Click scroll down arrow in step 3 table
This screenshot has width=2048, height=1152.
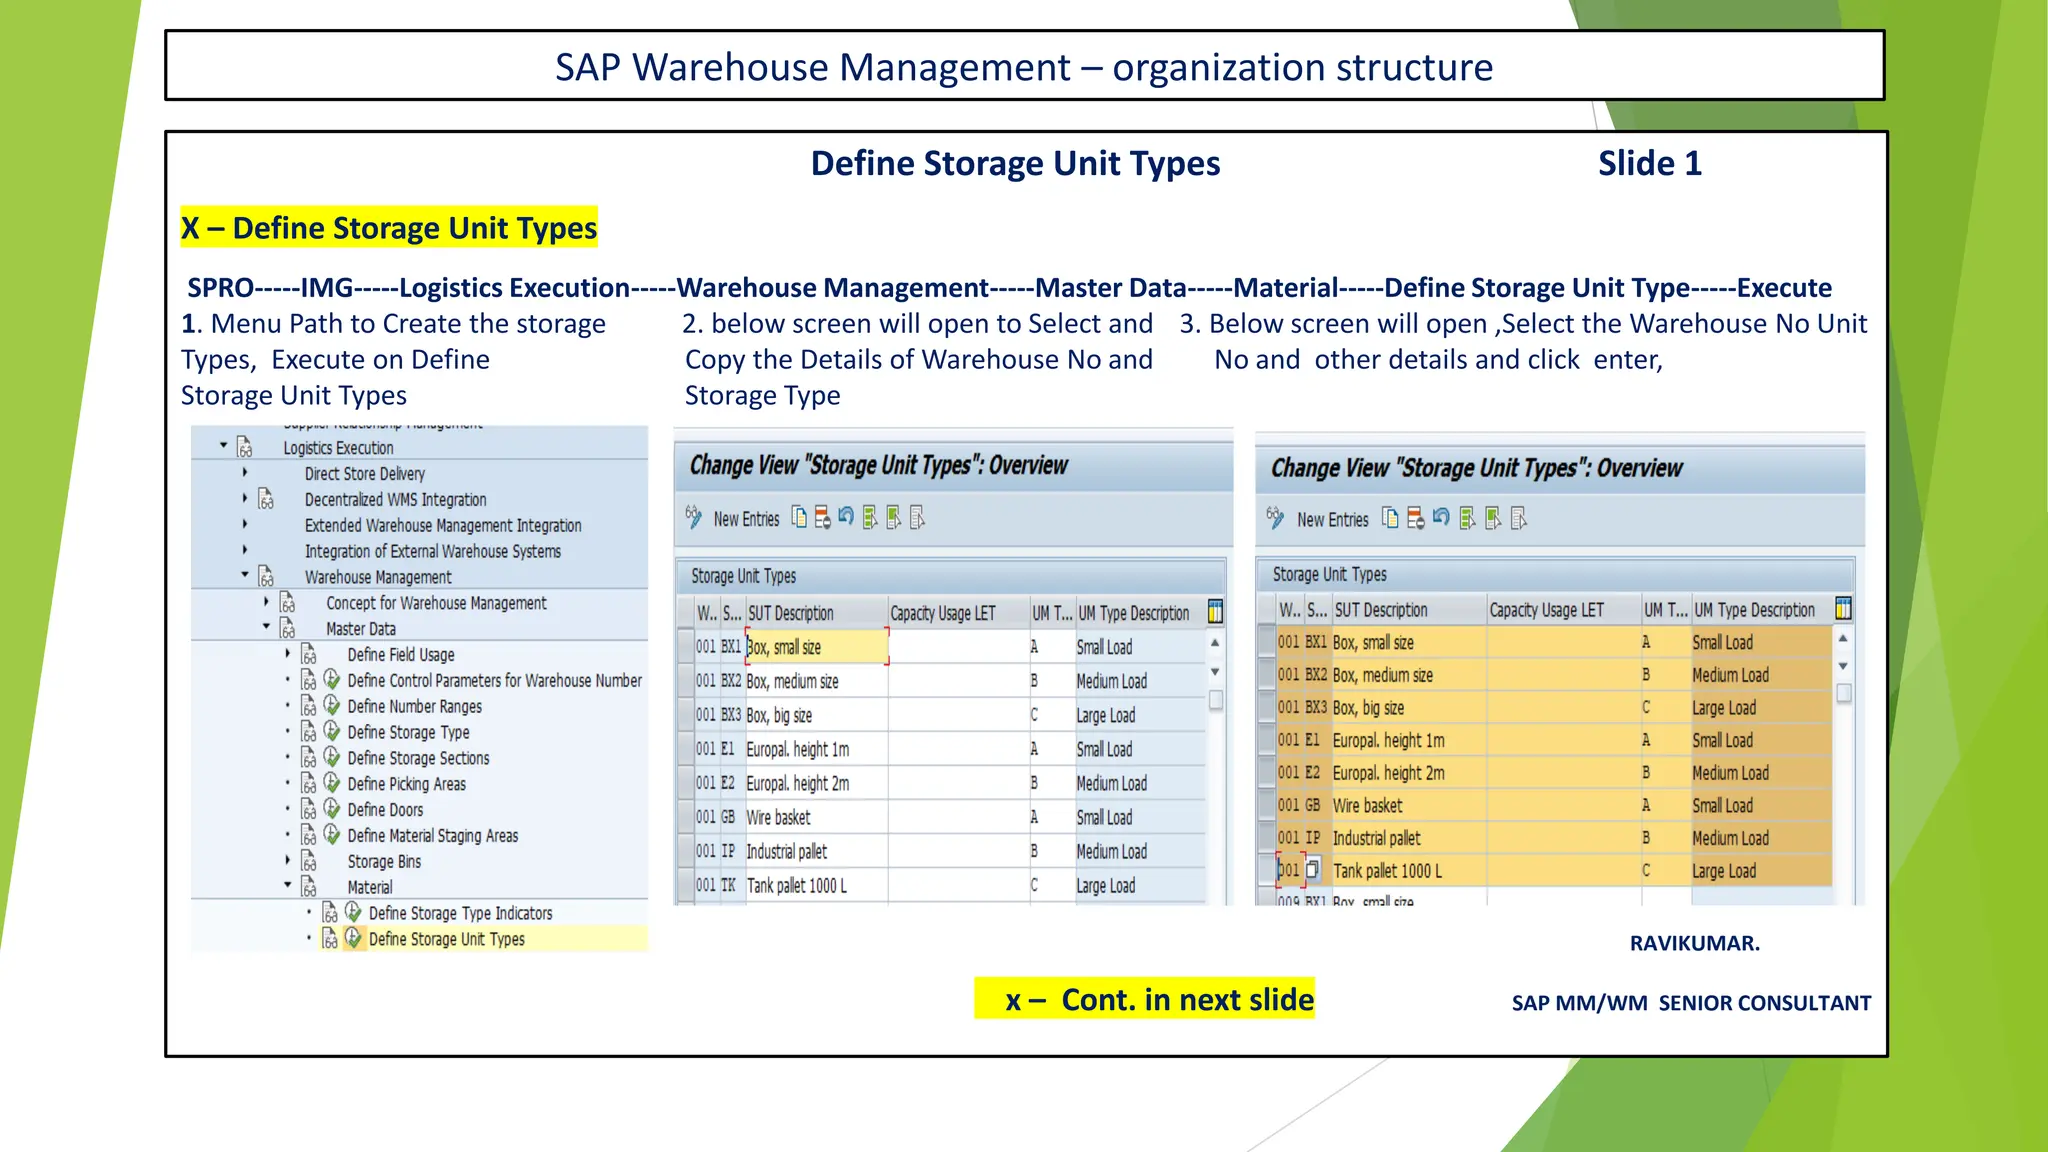1843,667
